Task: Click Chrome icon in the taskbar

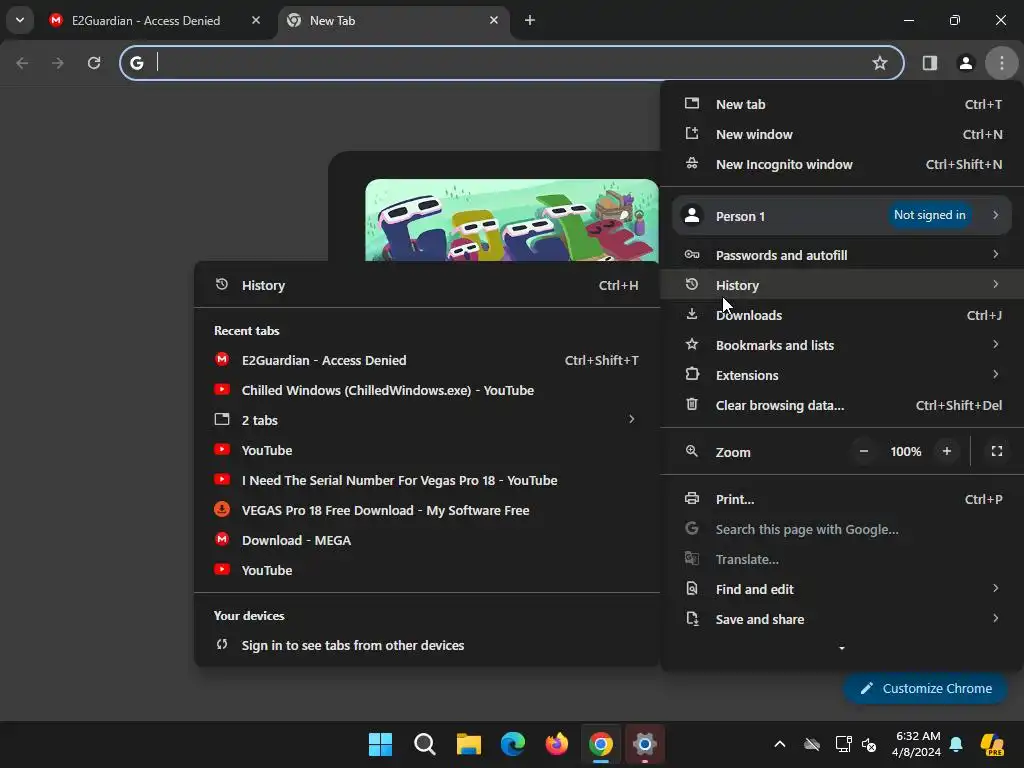Action: pyautogui.click(x=601, y=744)
